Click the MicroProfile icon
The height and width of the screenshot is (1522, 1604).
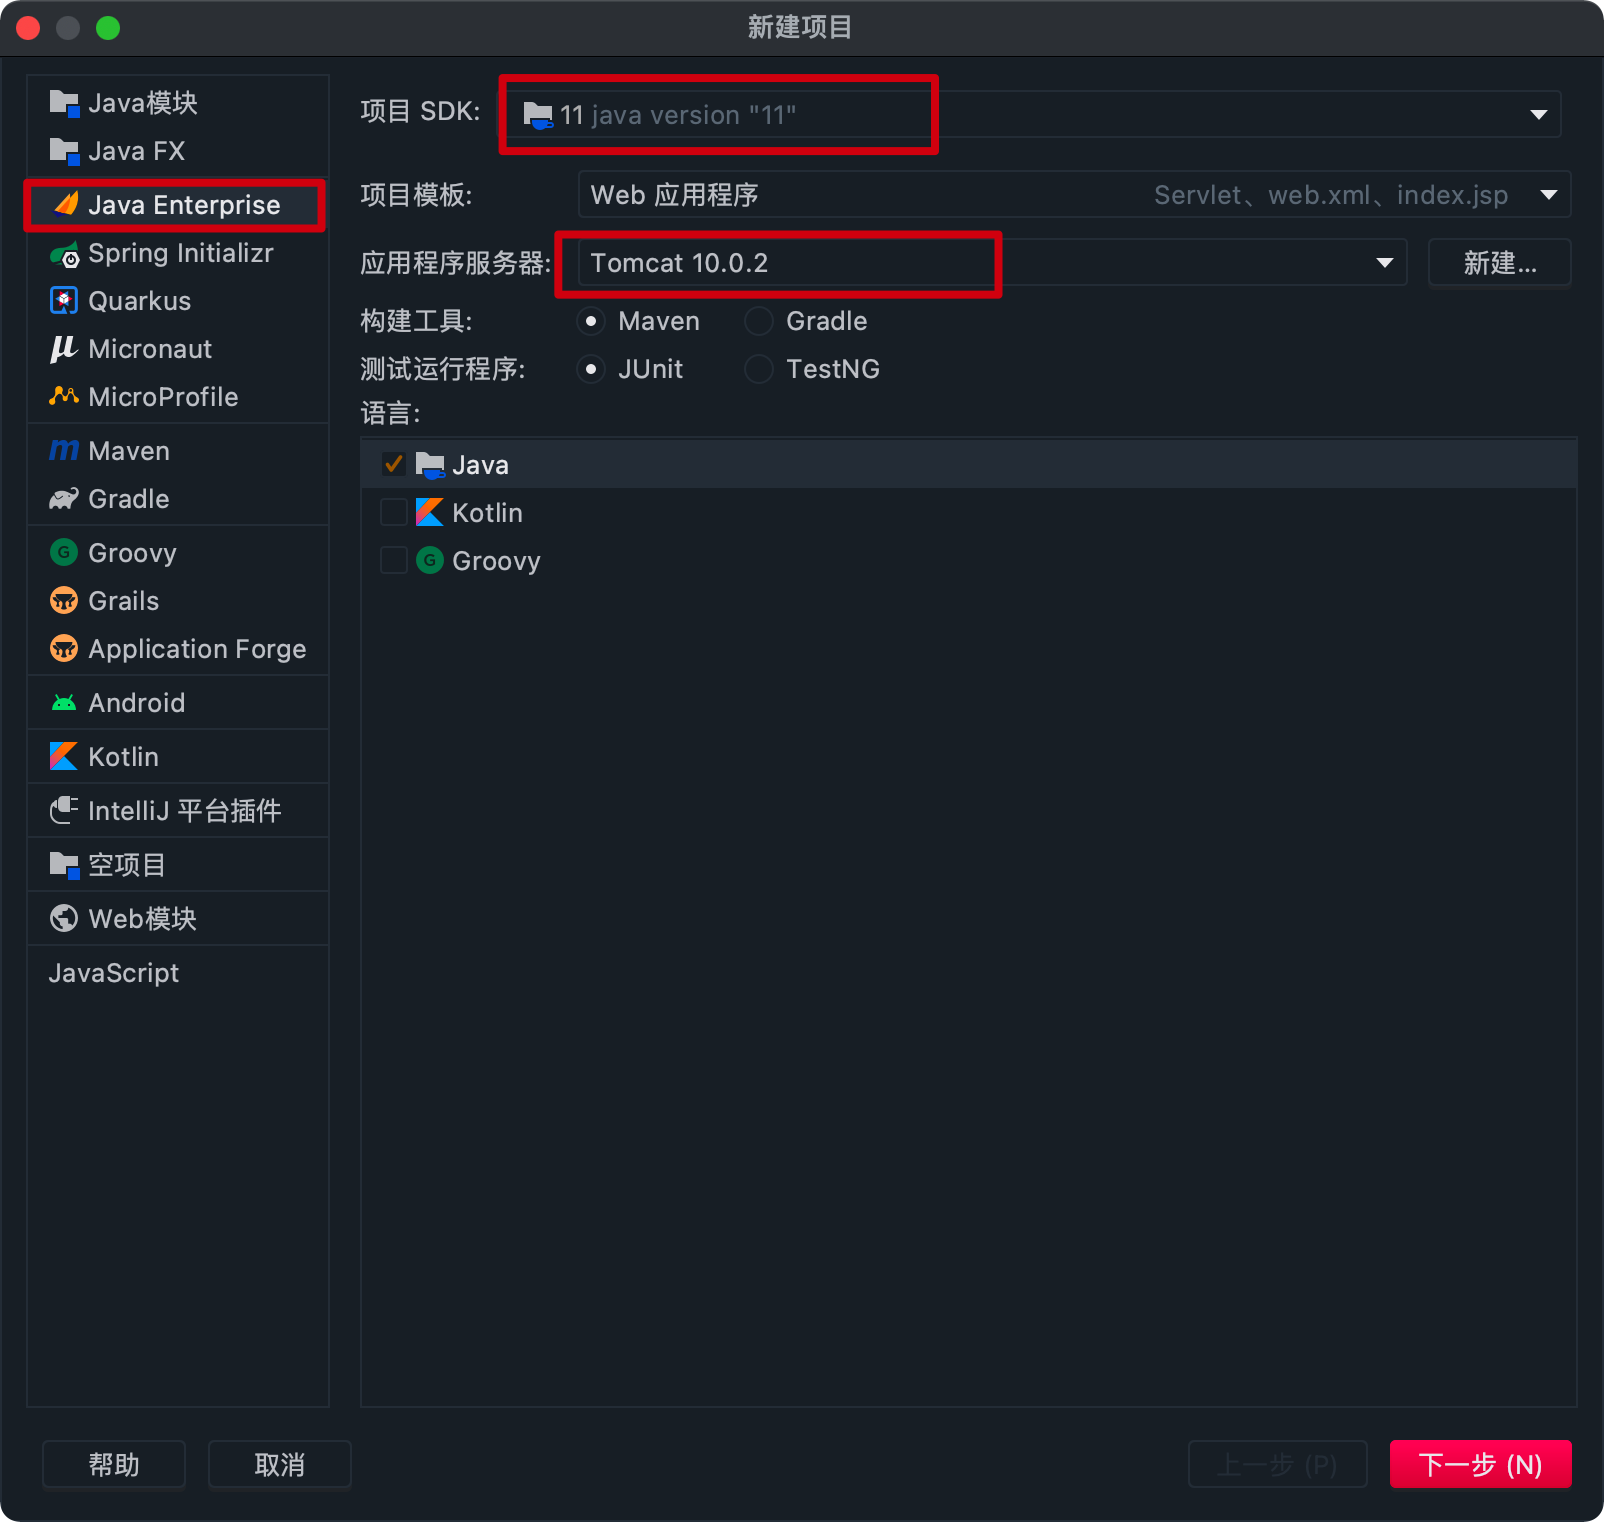[x=64, y=396]
